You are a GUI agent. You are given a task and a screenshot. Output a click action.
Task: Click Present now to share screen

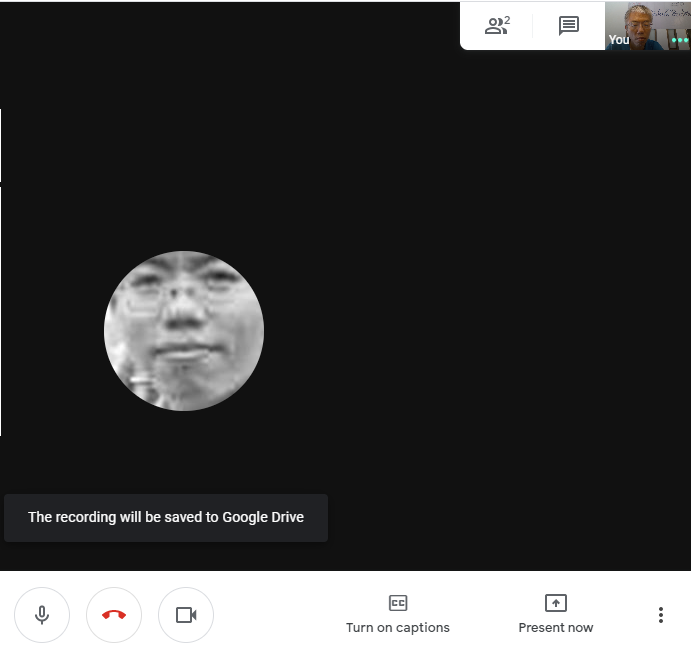point(556,615)
